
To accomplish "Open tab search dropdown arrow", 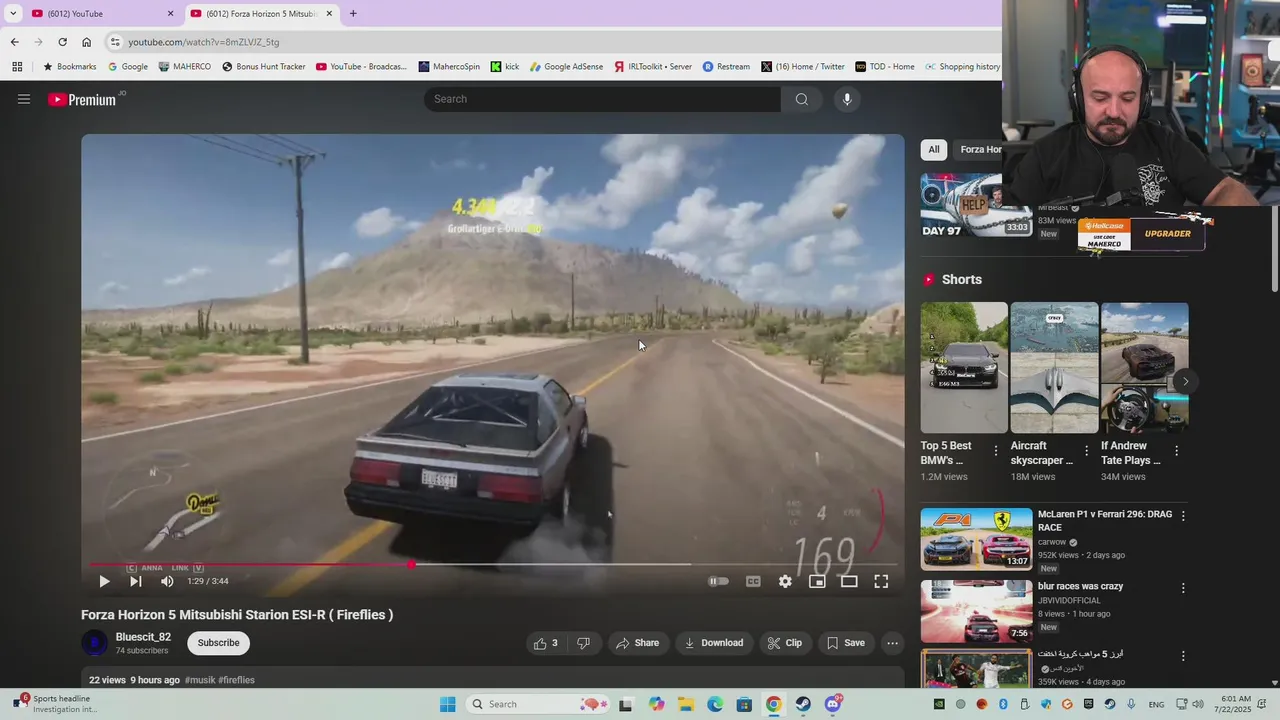I will [13, 14].
